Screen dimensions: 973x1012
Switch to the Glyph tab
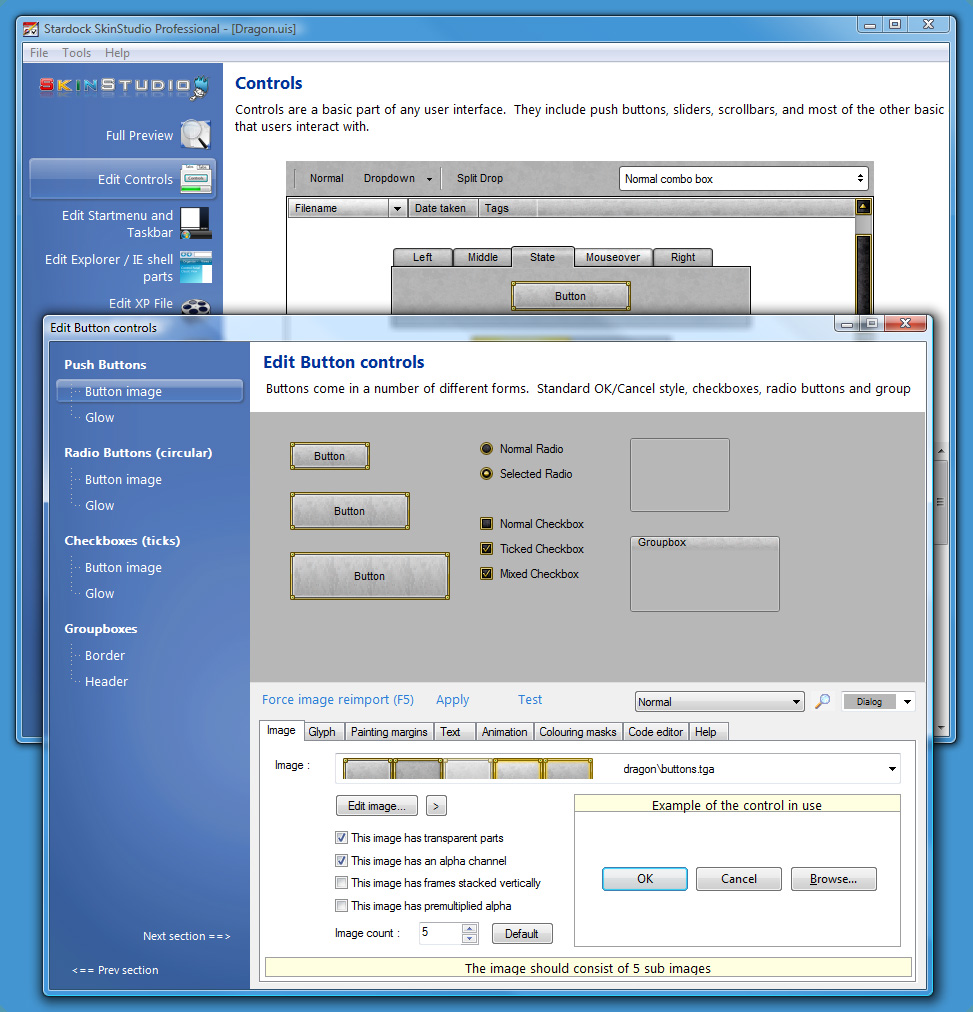pos(322,732)
